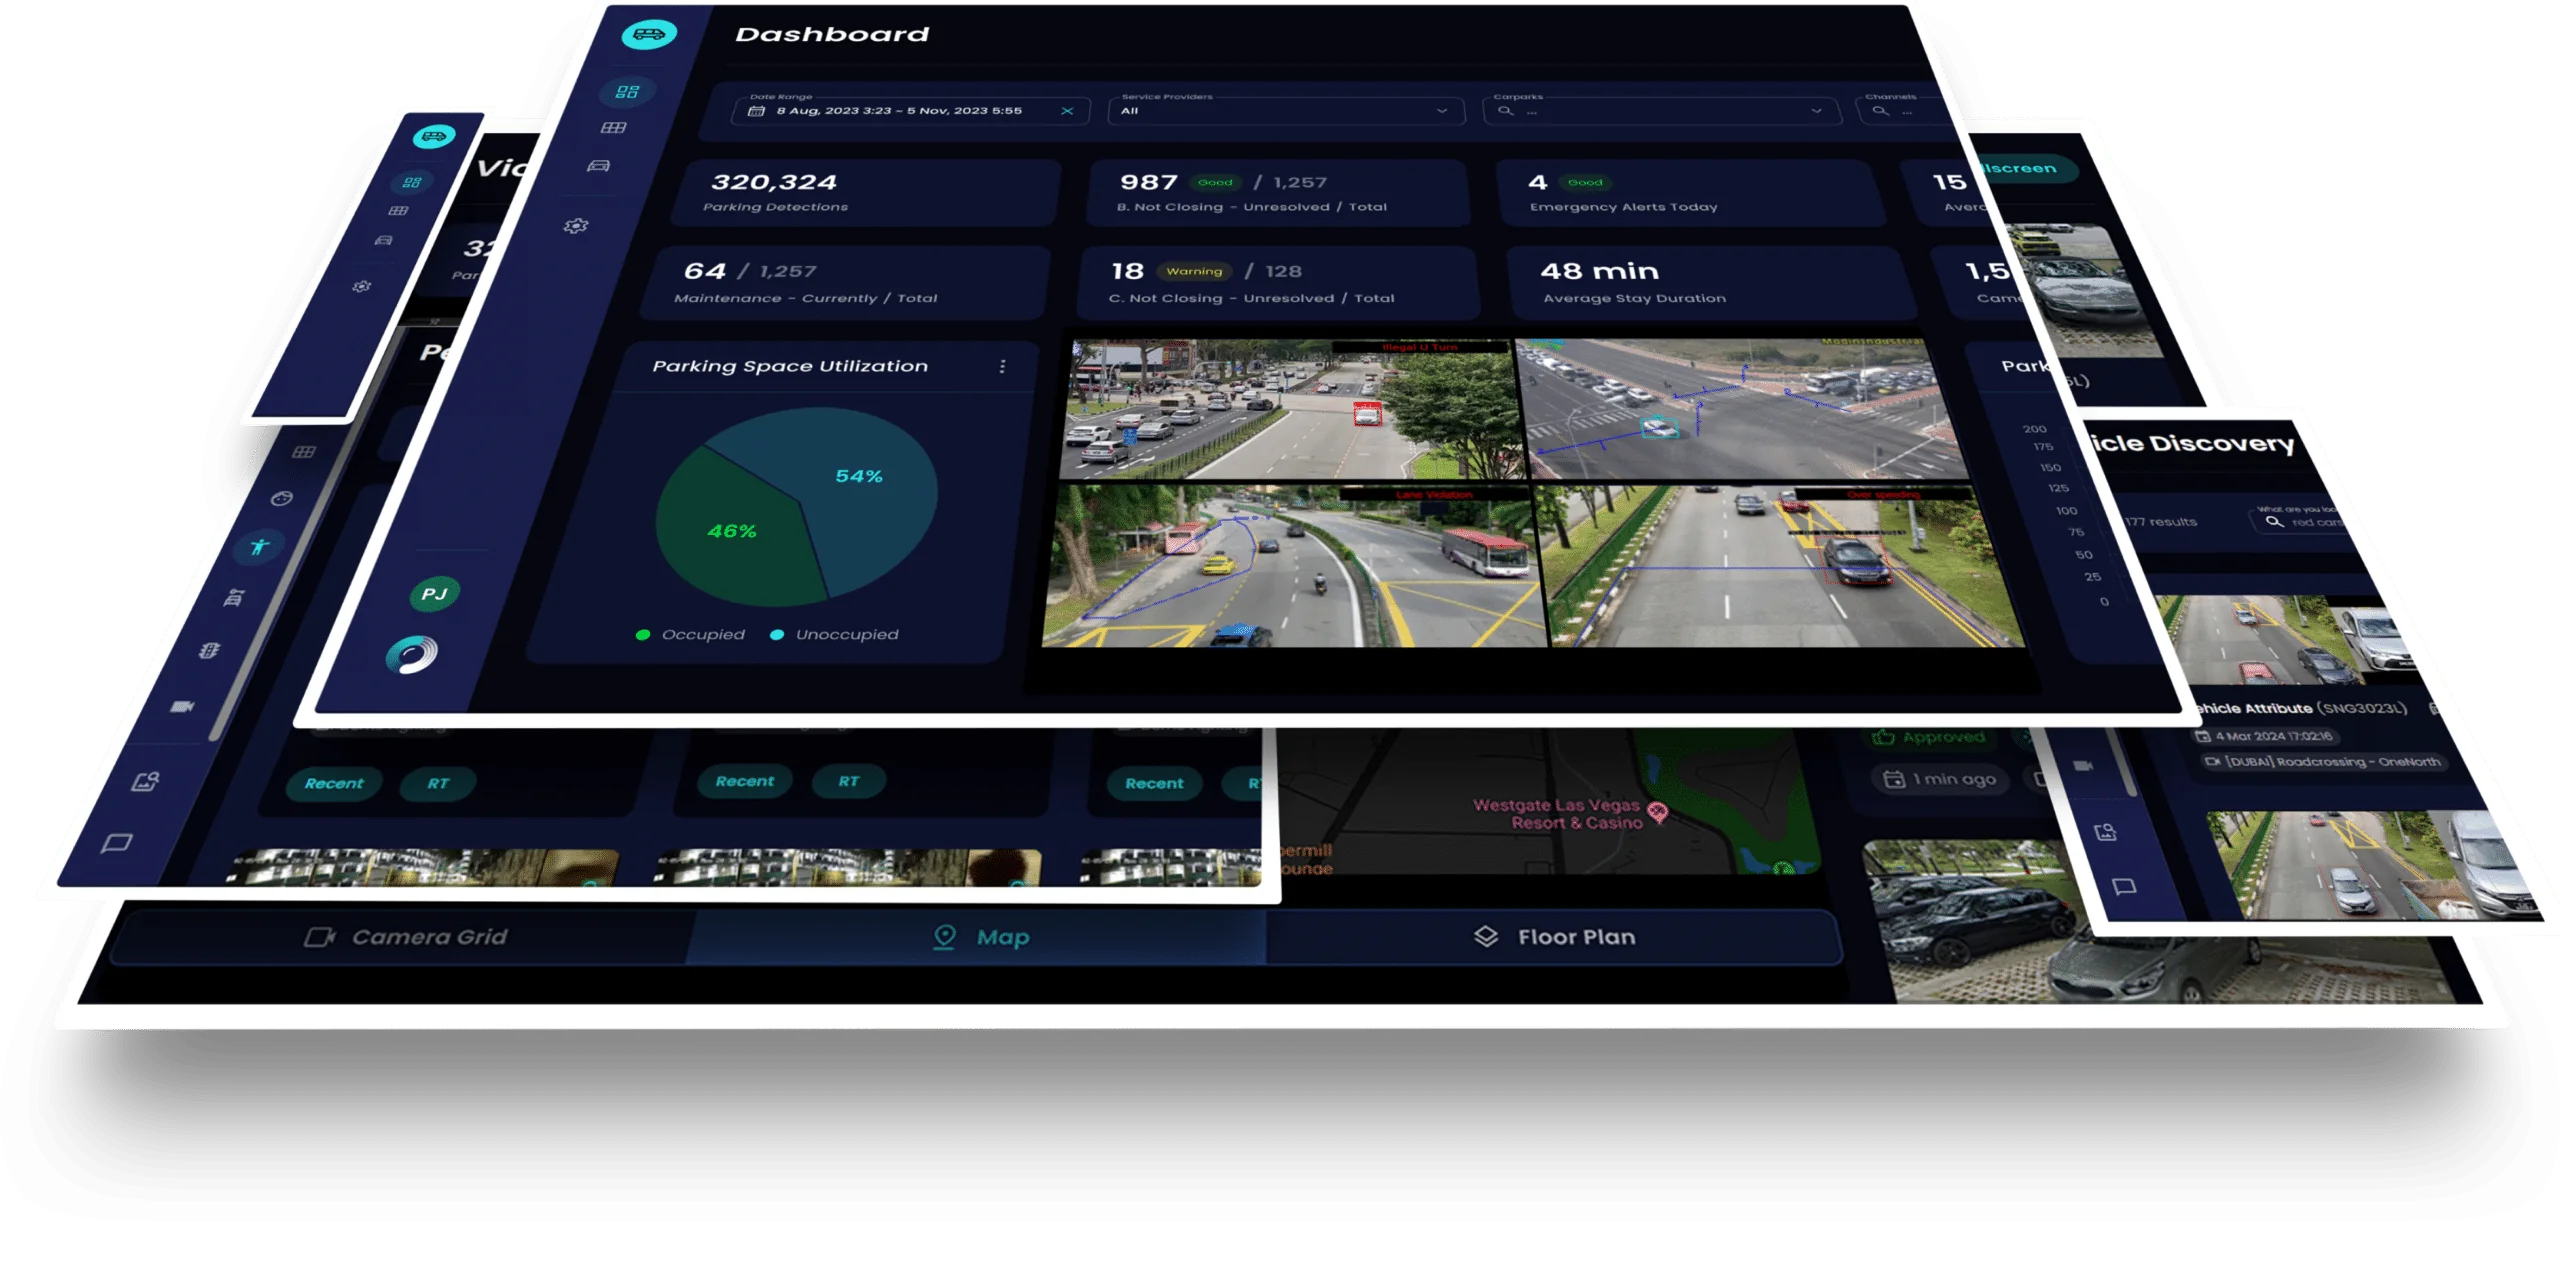The image size is (2560, 1265).
Task: Click the Good badge next to 987
Action: point(1215,183)
